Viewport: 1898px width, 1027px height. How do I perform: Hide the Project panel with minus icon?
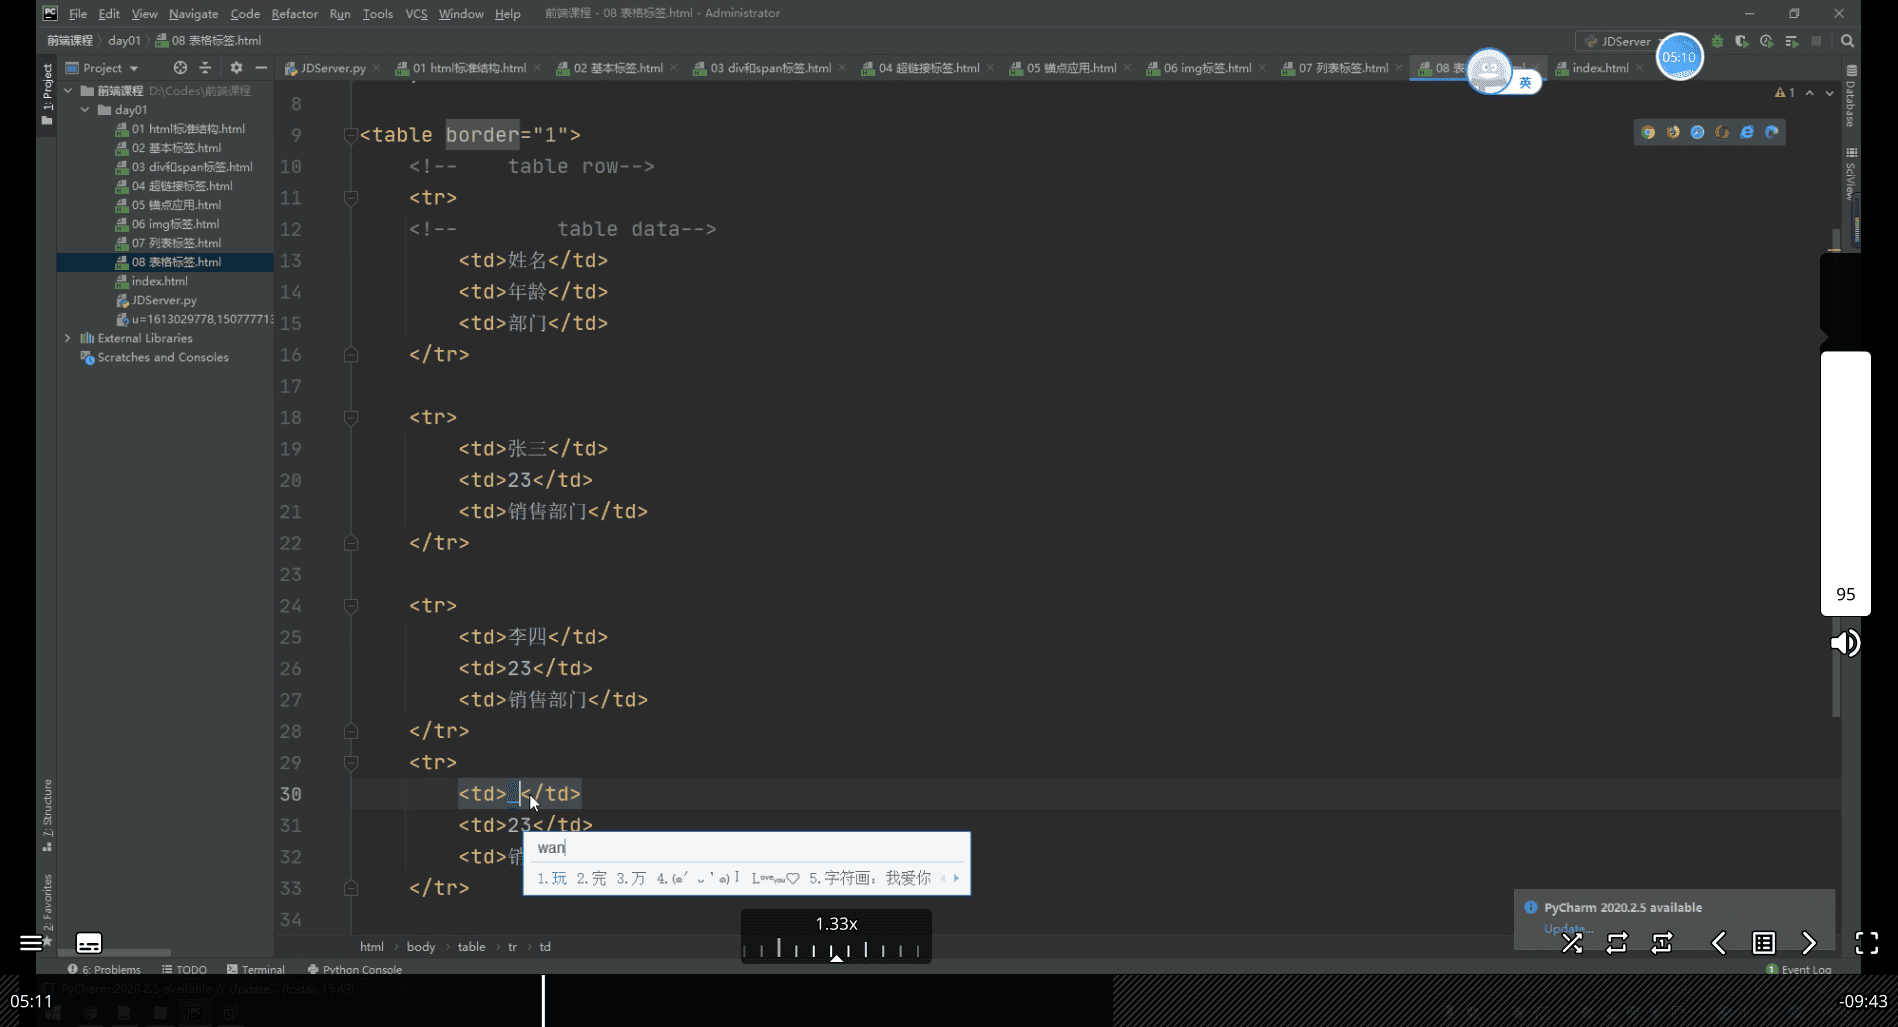261,68
